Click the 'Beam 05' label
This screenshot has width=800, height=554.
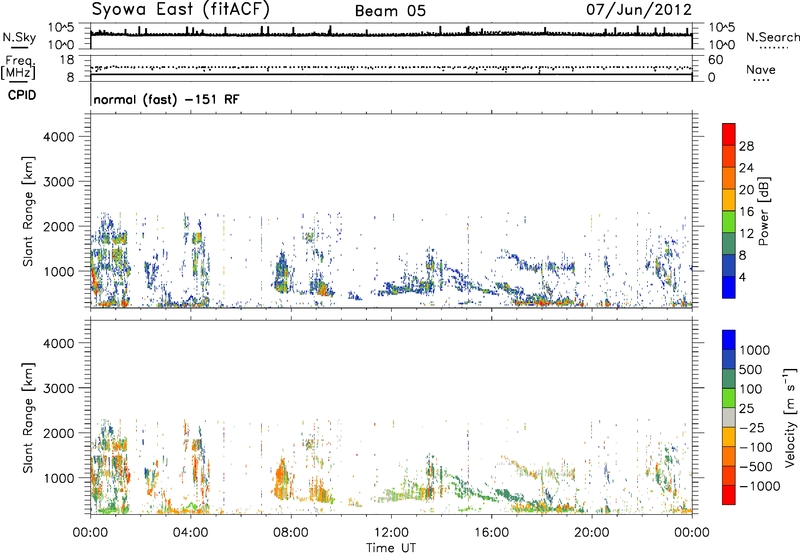click(390, 11)
